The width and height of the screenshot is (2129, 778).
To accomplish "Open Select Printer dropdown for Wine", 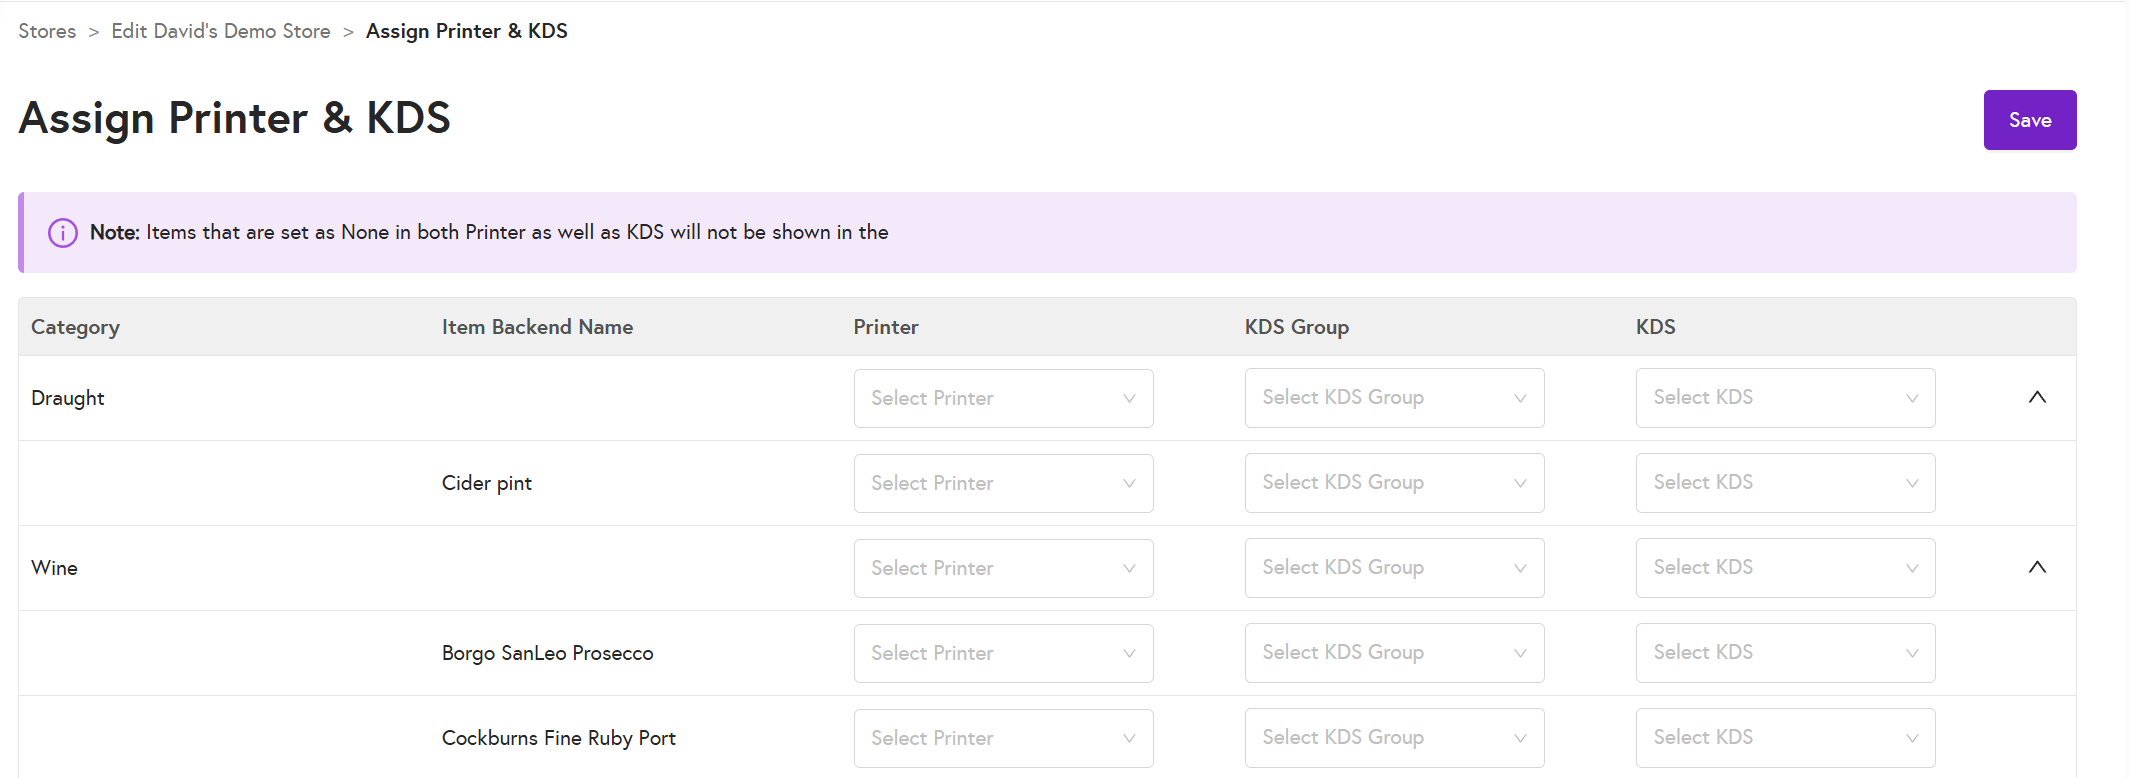I will tap(1003, 568).
